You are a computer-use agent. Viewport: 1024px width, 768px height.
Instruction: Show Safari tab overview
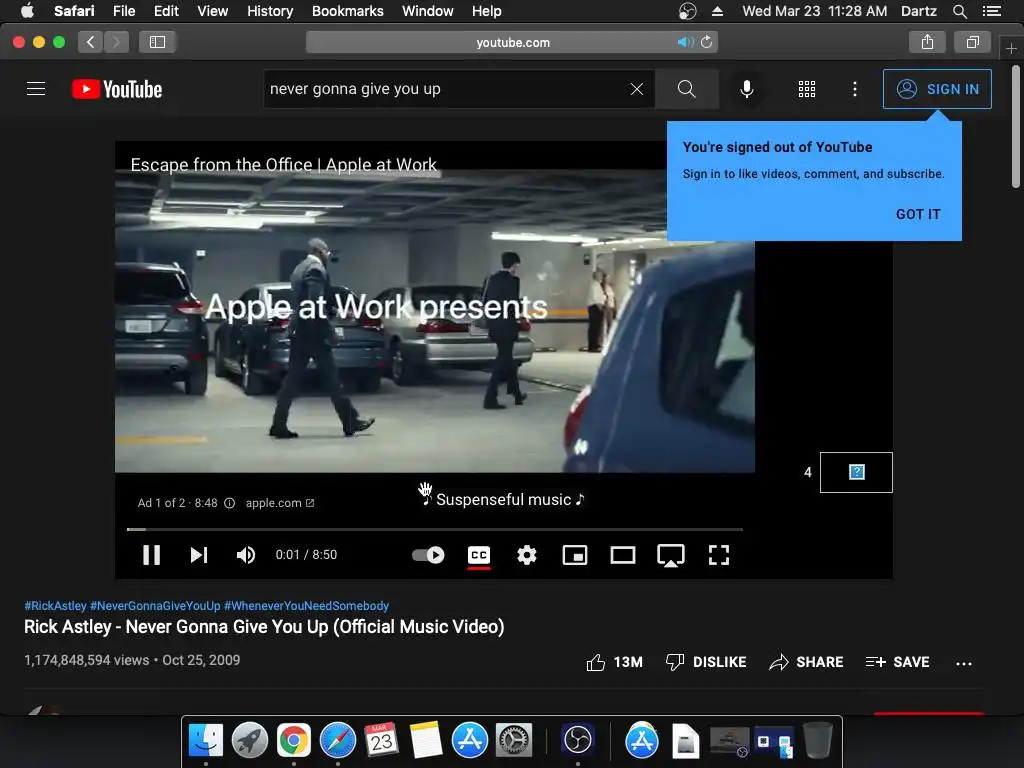[x=972, y=42]
